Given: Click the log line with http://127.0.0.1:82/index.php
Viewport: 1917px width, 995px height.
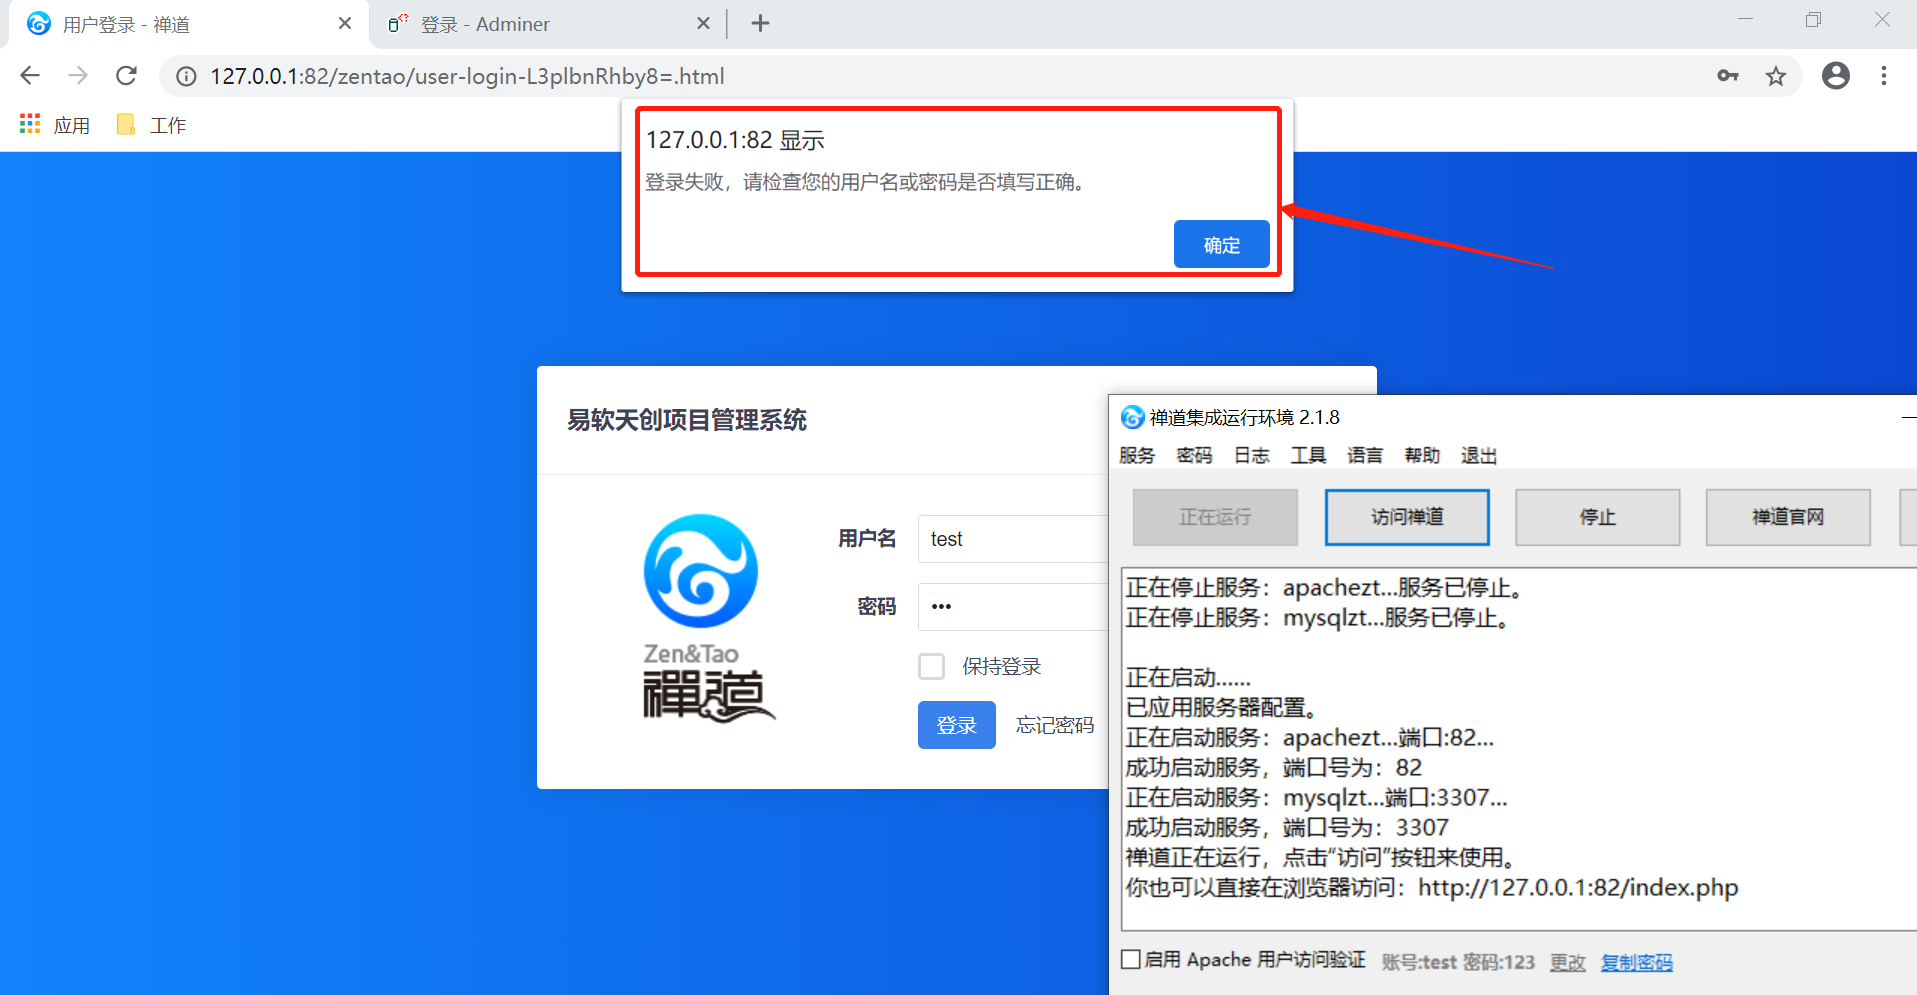Looking at the screenshot, I should point(1432,888).
